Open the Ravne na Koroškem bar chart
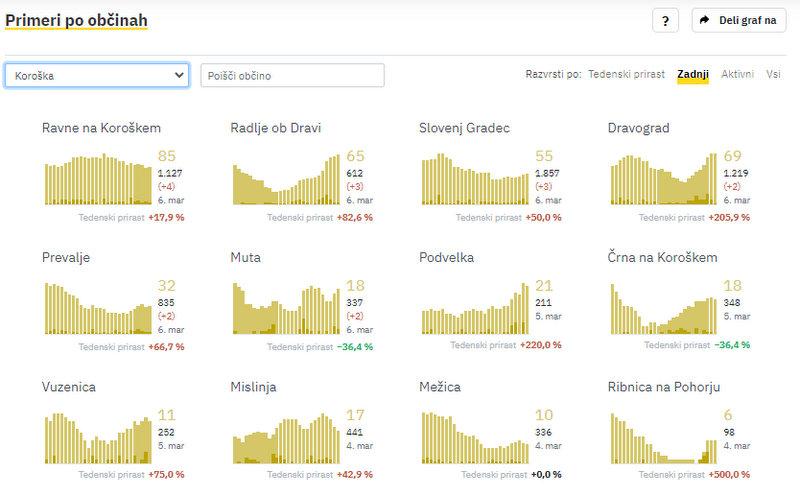Image resolution: width=800 pixels, height=495 pixels. tap(97, 179)
